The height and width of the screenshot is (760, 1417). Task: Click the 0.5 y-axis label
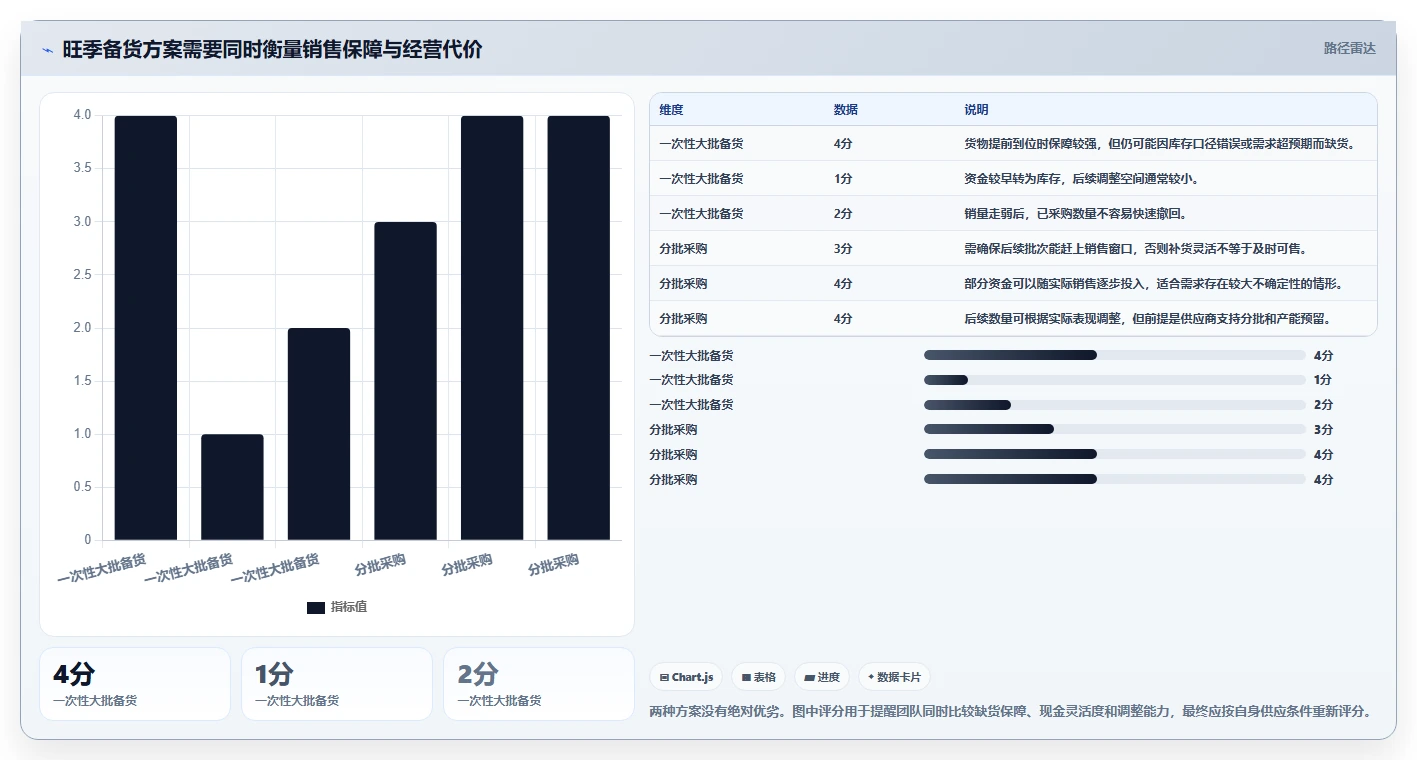[x=82, y=487]
